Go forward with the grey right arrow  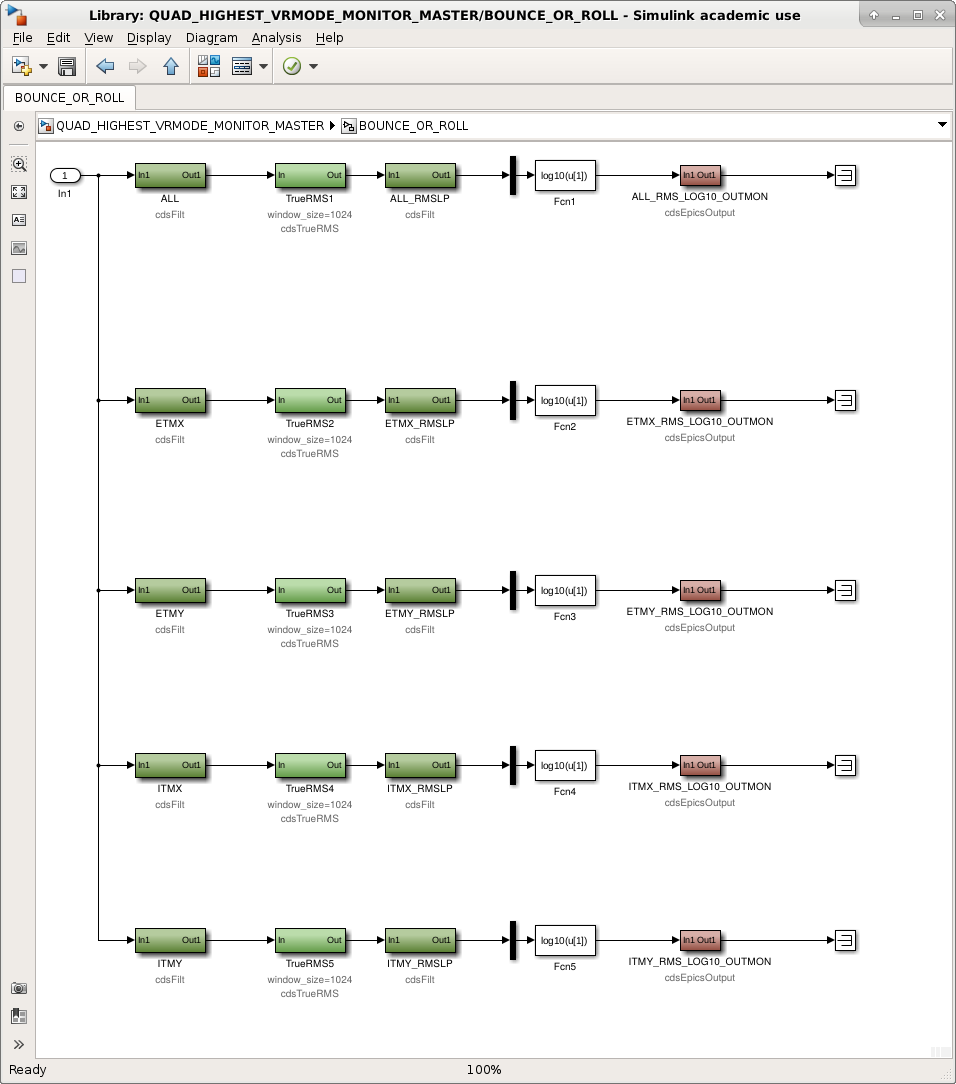[138, 66]
